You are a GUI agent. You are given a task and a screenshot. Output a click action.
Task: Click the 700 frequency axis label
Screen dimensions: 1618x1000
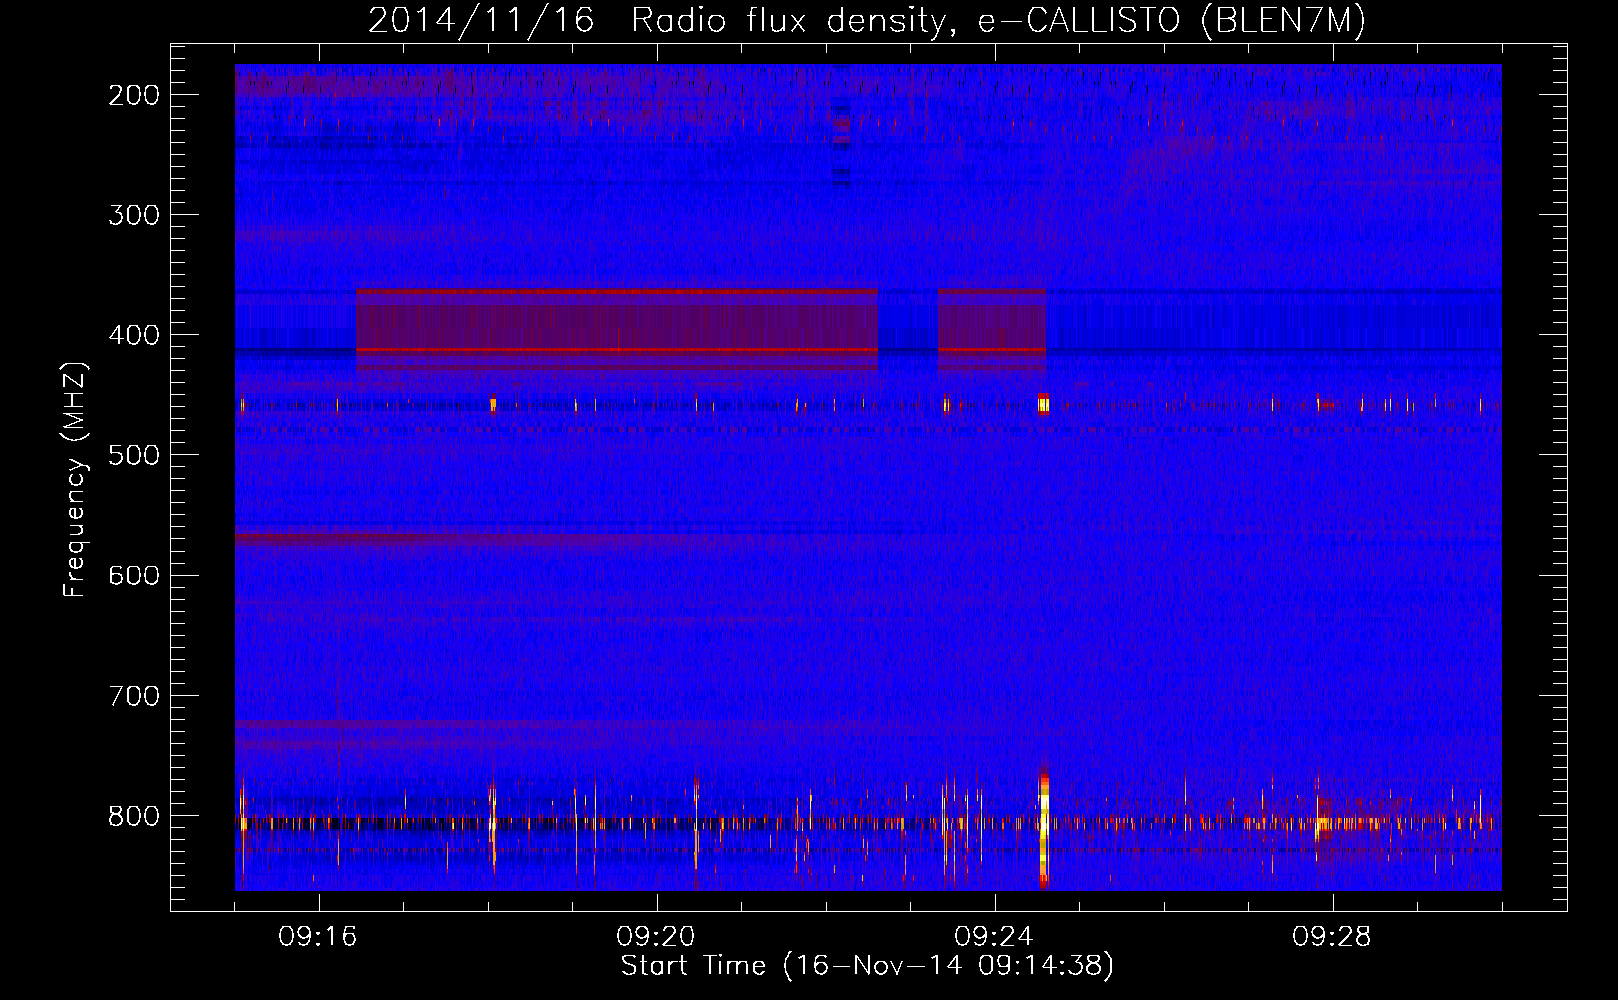pyautogui.click(x=133, y=695)
